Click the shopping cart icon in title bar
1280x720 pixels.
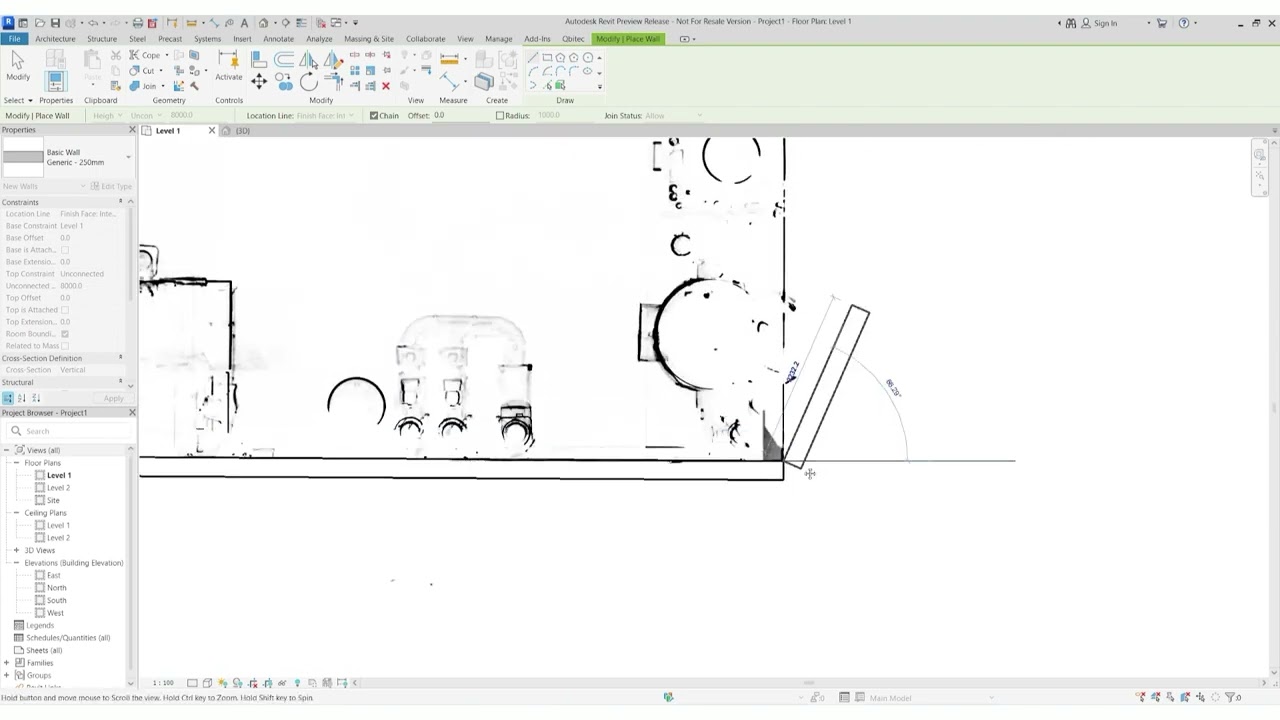(1161, 23)
